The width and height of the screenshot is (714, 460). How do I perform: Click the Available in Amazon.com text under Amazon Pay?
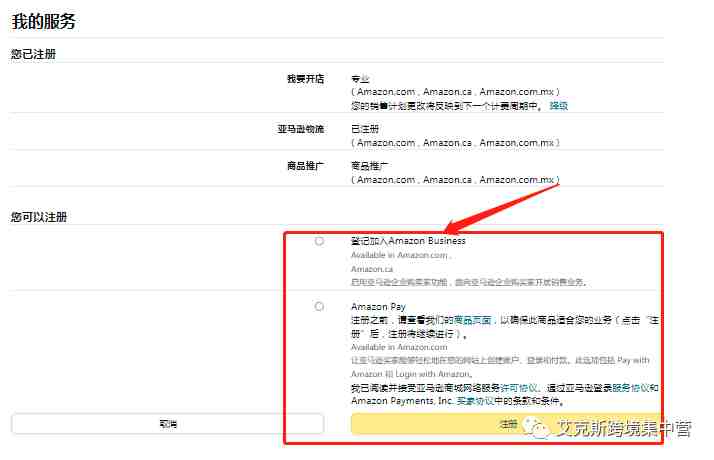[399, 347]
